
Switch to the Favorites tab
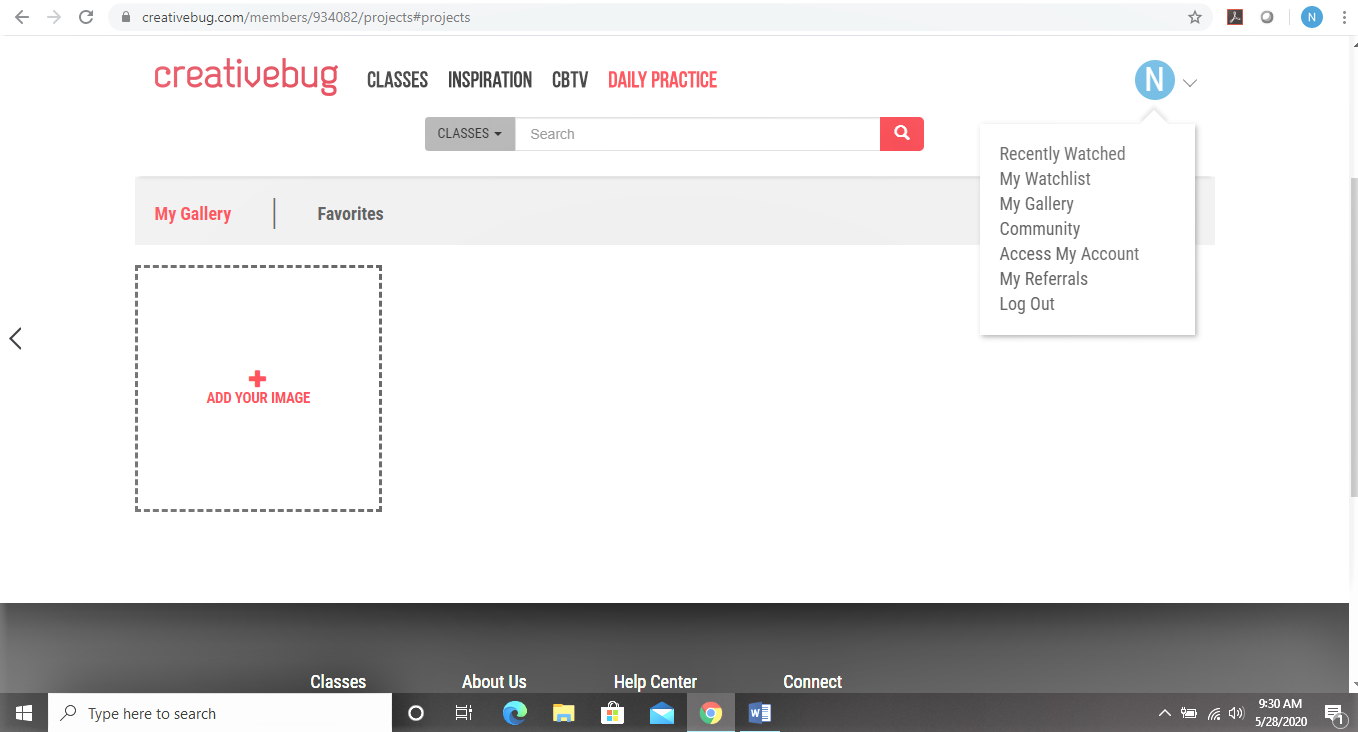click(x=350, y=214)
